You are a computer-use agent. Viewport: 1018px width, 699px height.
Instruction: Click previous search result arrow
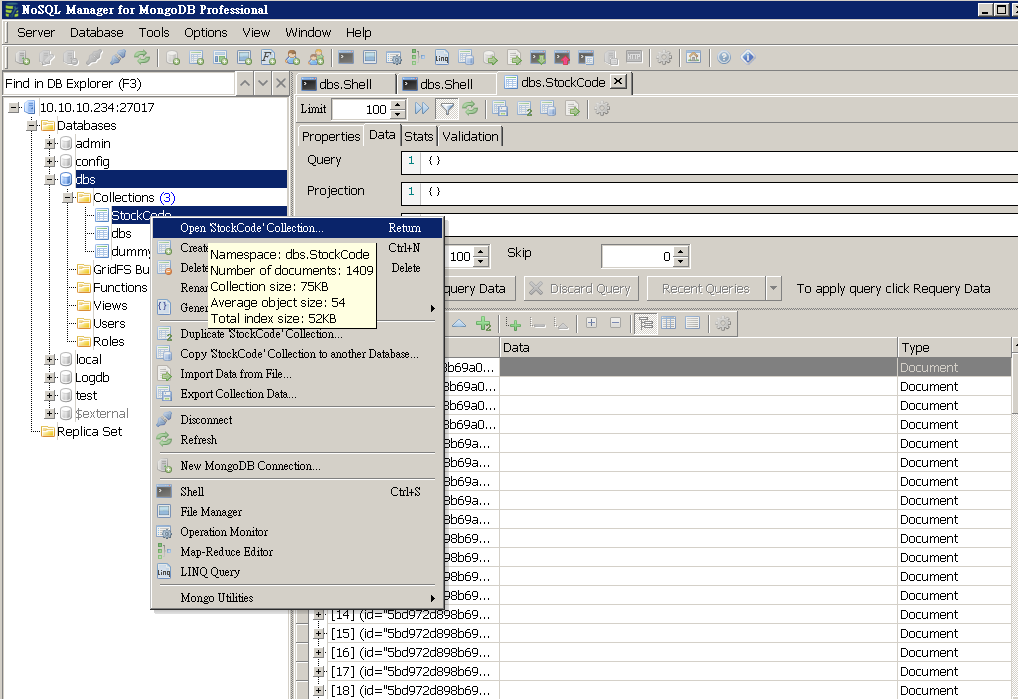tap(245, 83)
